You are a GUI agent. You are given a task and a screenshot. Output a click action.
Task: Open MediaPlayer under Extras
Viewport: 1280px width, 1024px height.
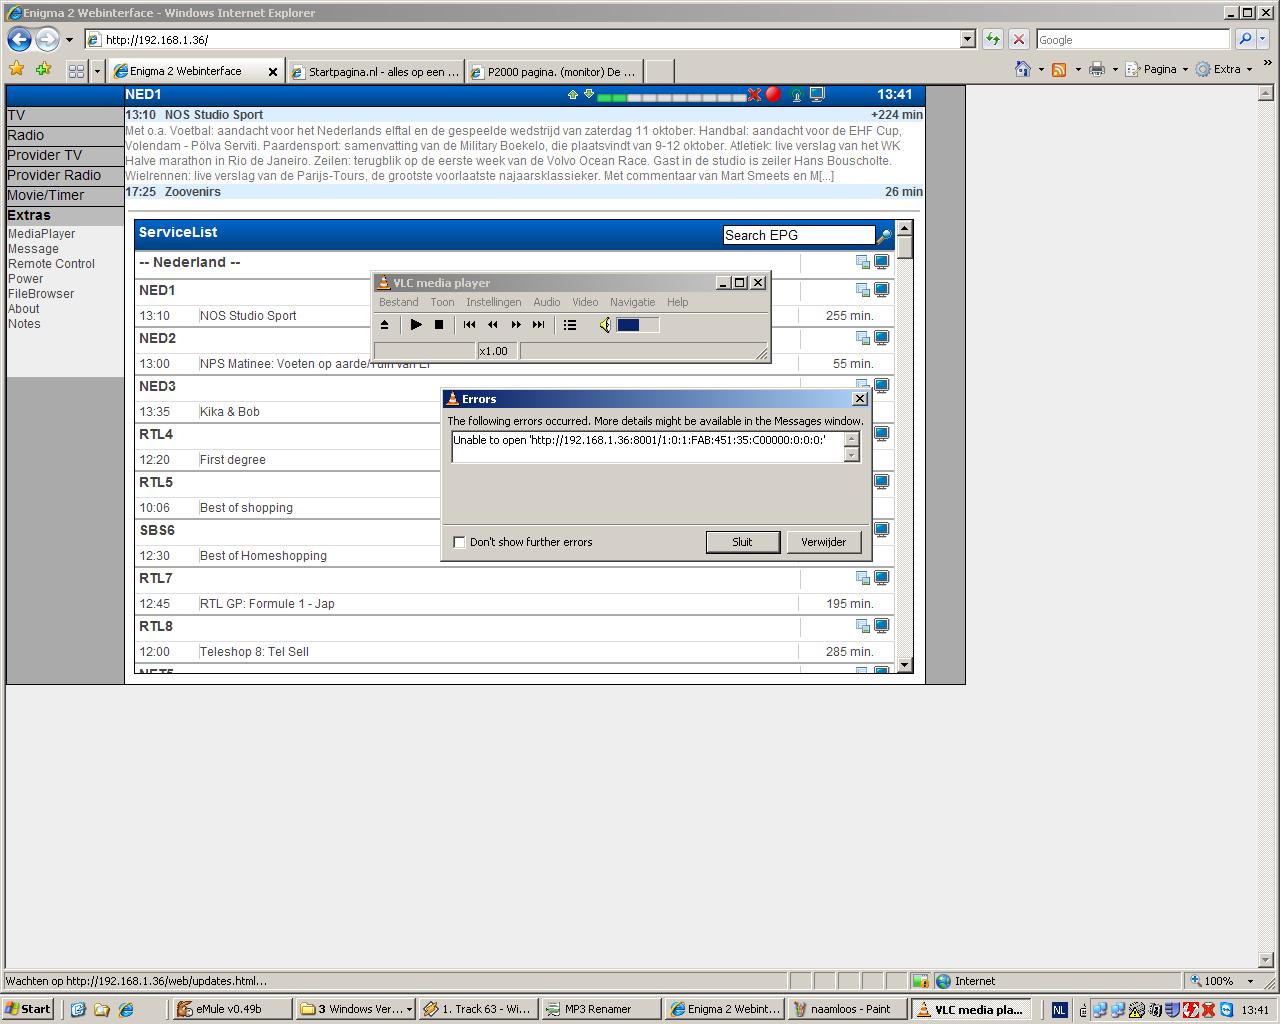[42, 234]
